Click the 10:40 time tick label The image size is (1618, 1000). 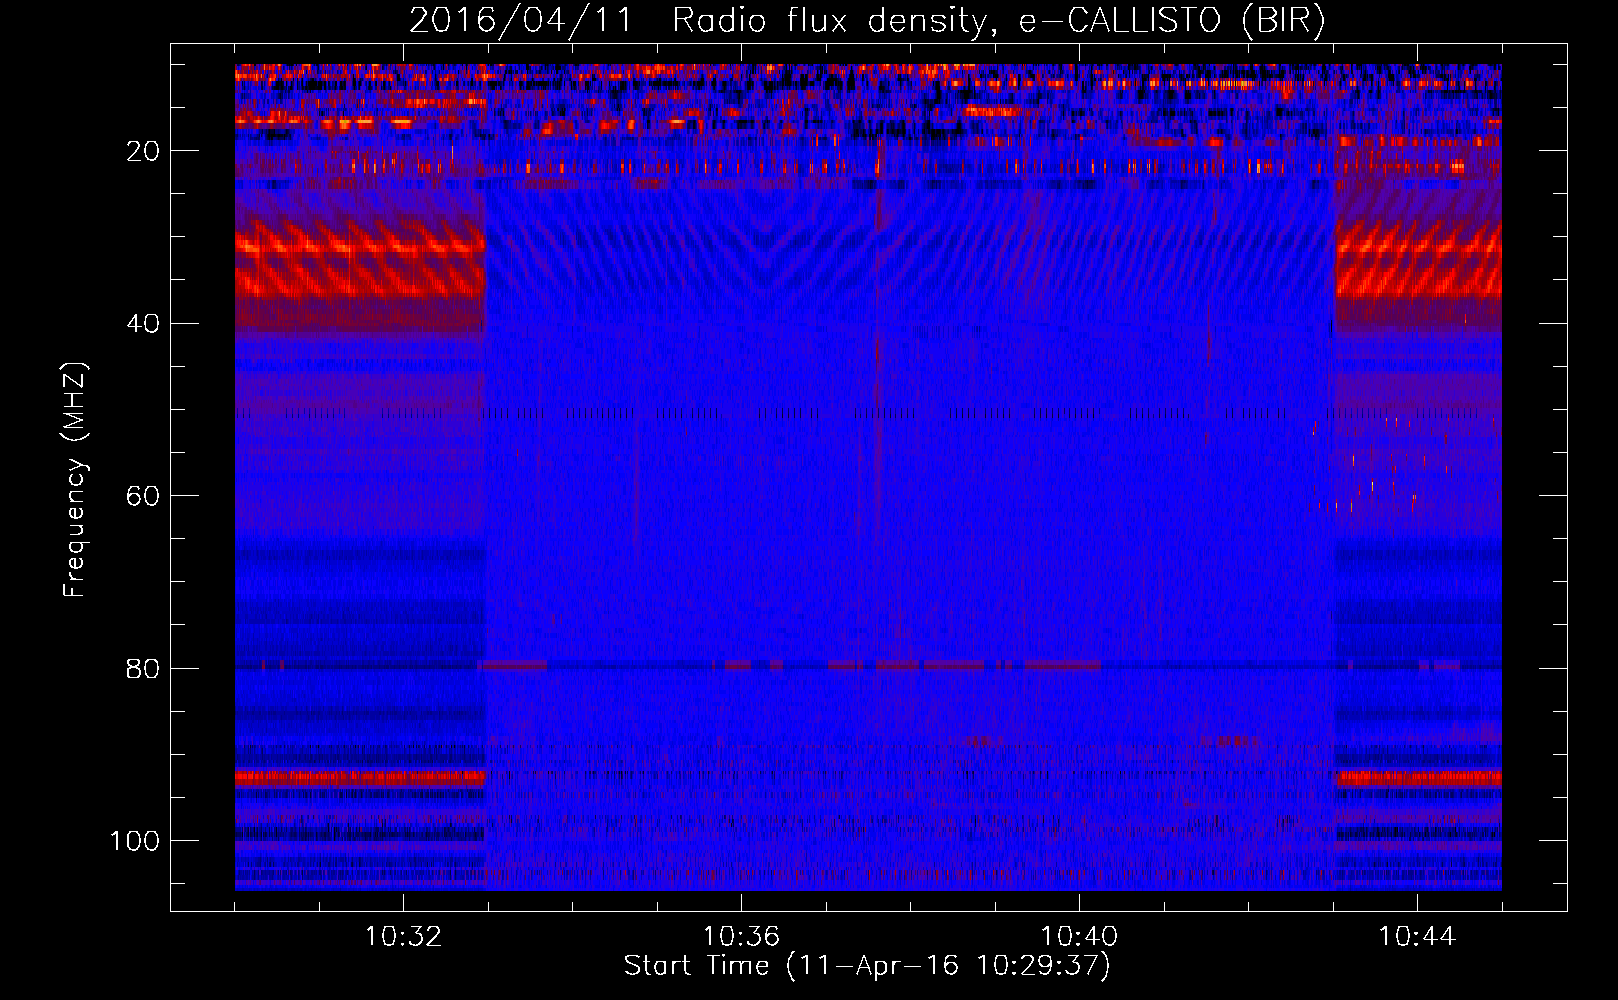tap(1079, 937)
